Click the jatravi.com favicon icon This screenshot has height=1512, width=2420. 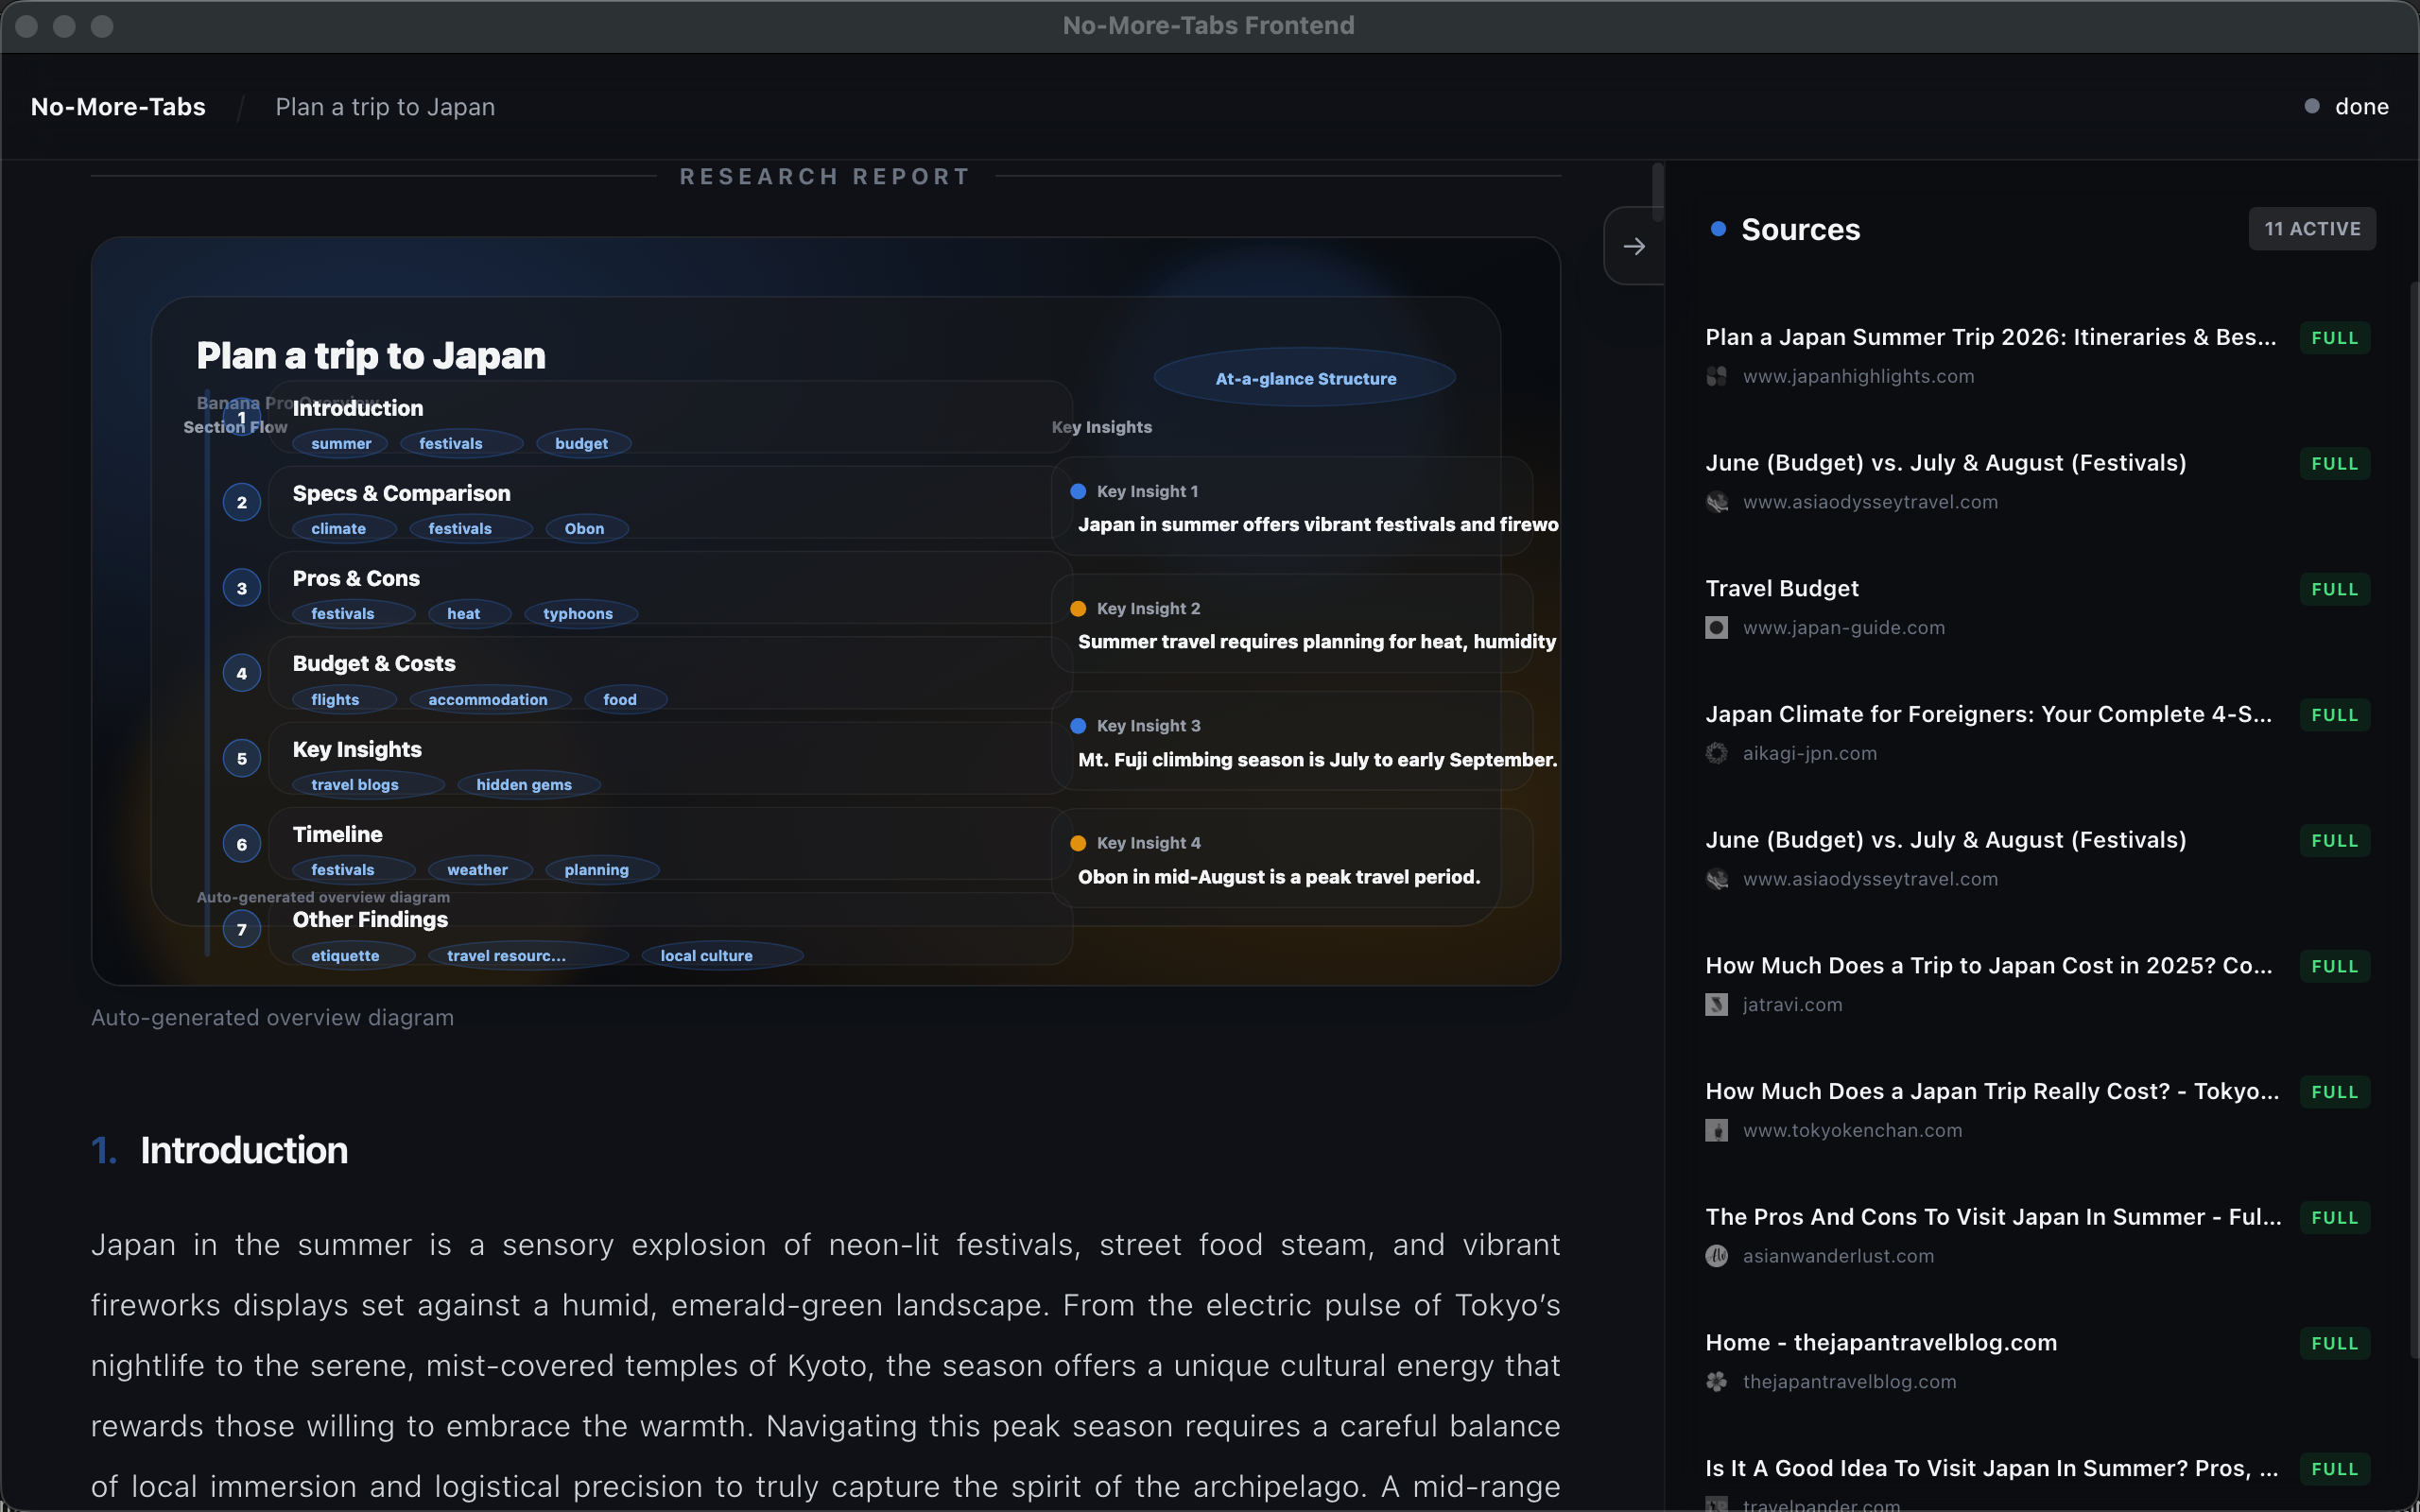(x=1716, y=1005)
